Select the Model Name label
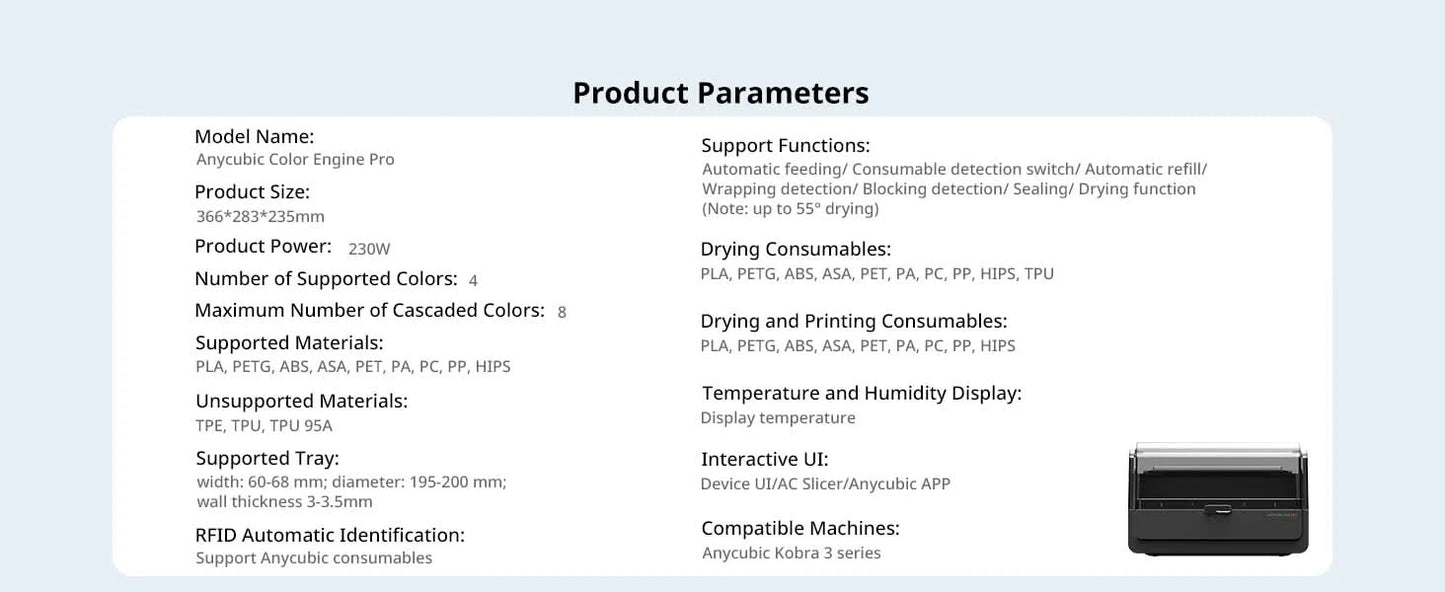The width and height of the screenshot is (1445, 592). click(x=254, y=136)
